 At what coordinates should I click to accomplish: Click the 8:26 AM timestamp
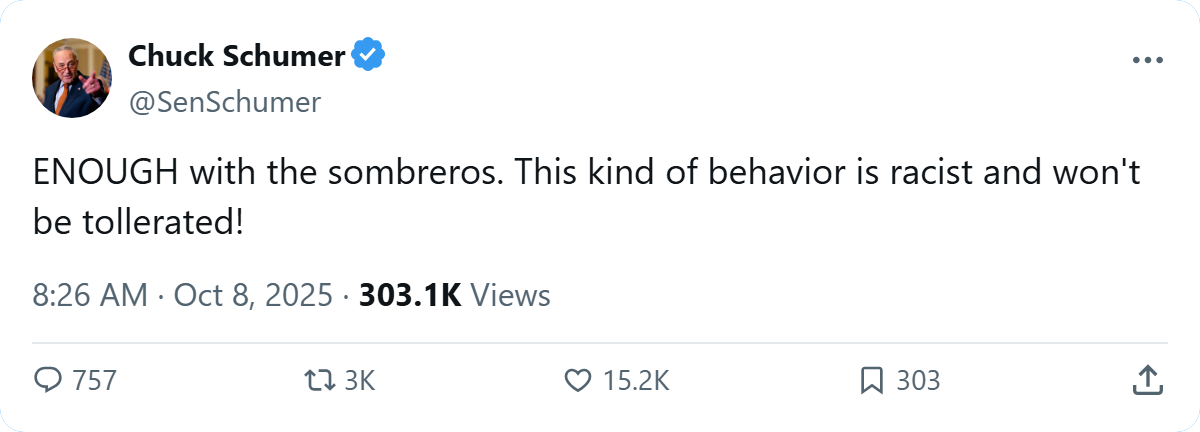point(90,296)
